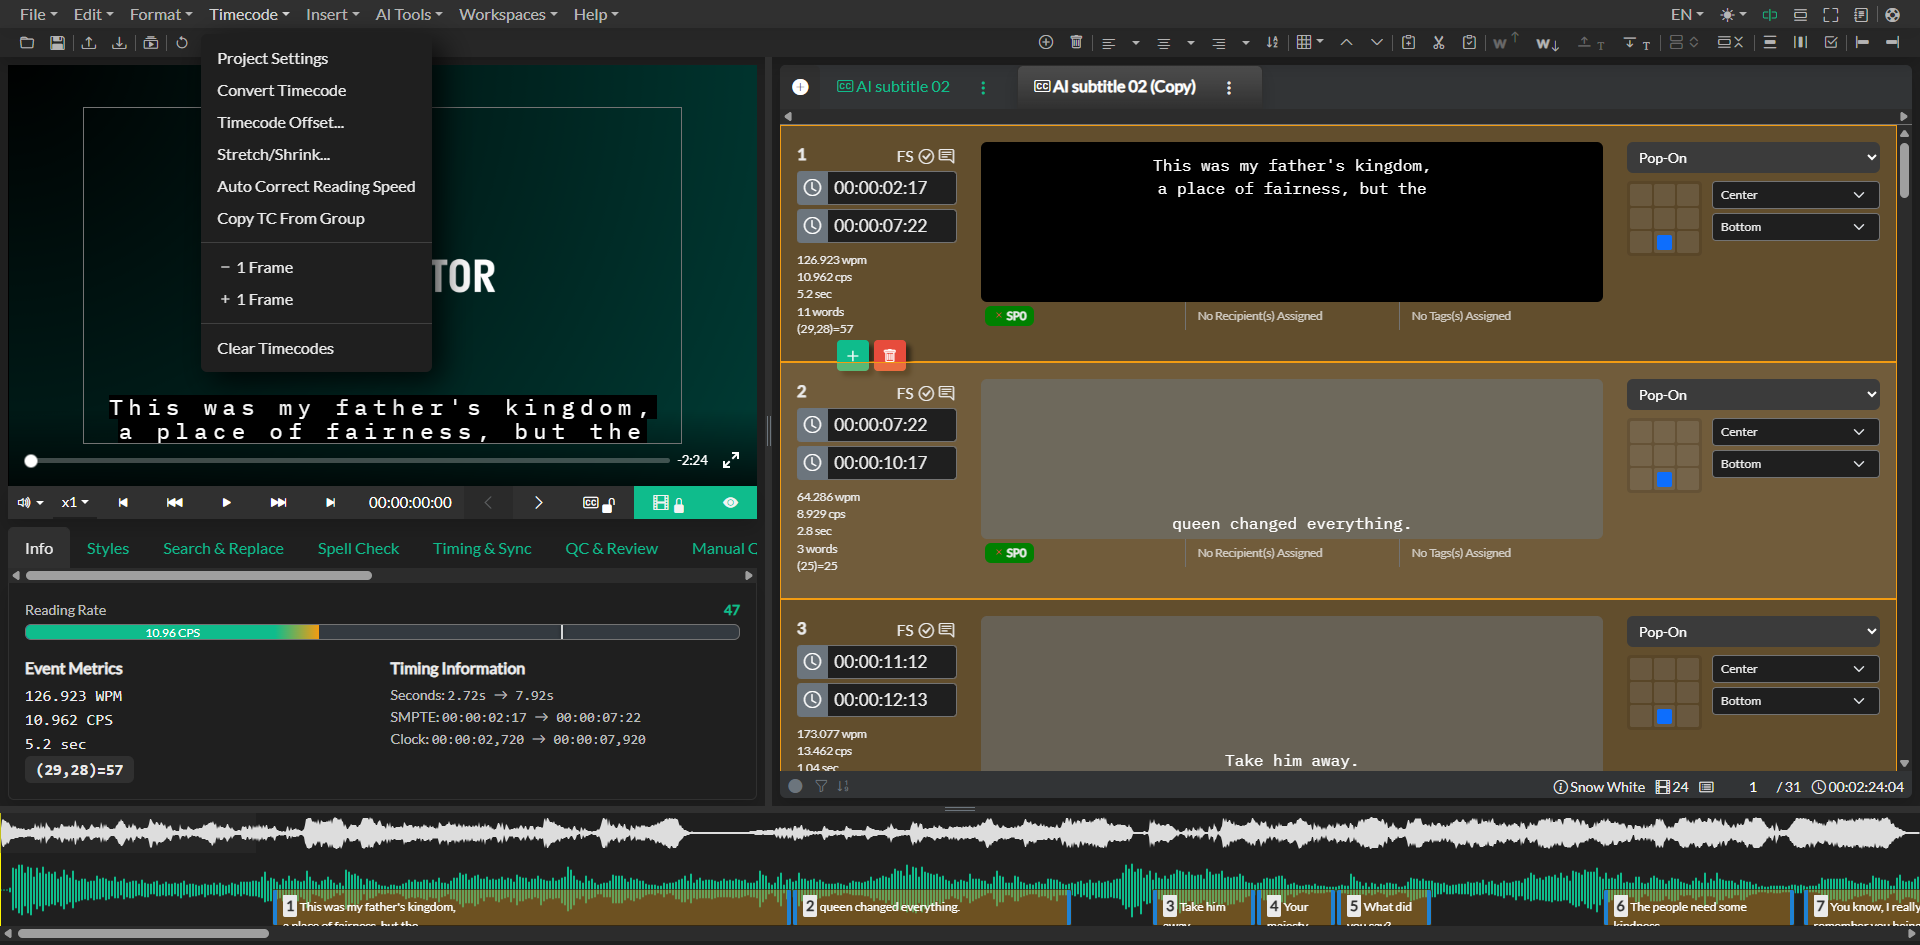Image resolution: width=1920 pixels, height=945 pixels.
Task: Toggle the checkbox icon in top toolbar
Action: tap(1831, 42)
